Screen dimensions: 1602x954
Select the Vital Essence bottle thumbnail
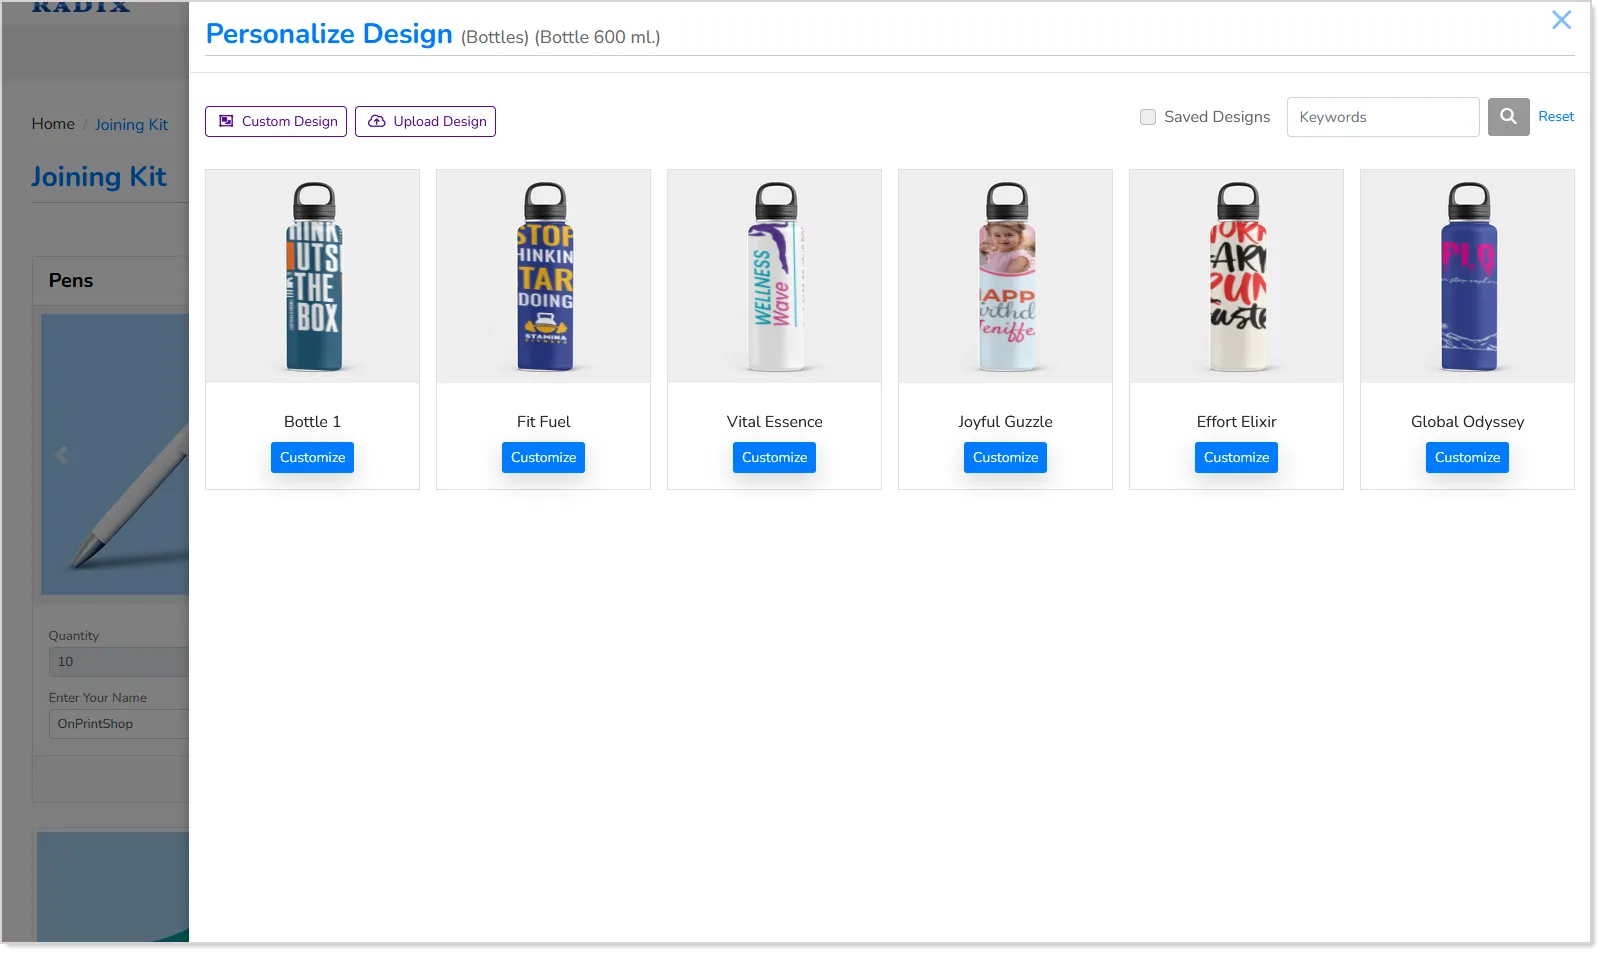coord(774,276)
